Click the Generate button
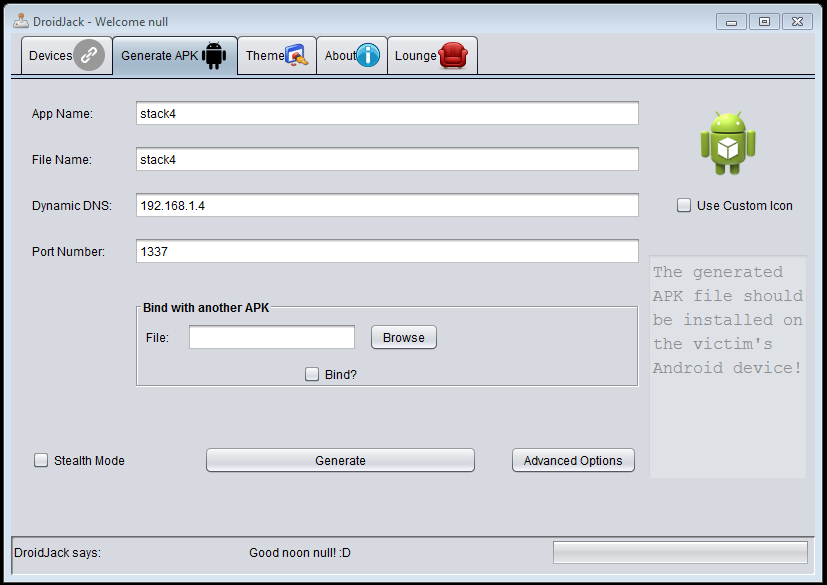Viewport: 827px width, 585px height. click(x=340, y=461)
